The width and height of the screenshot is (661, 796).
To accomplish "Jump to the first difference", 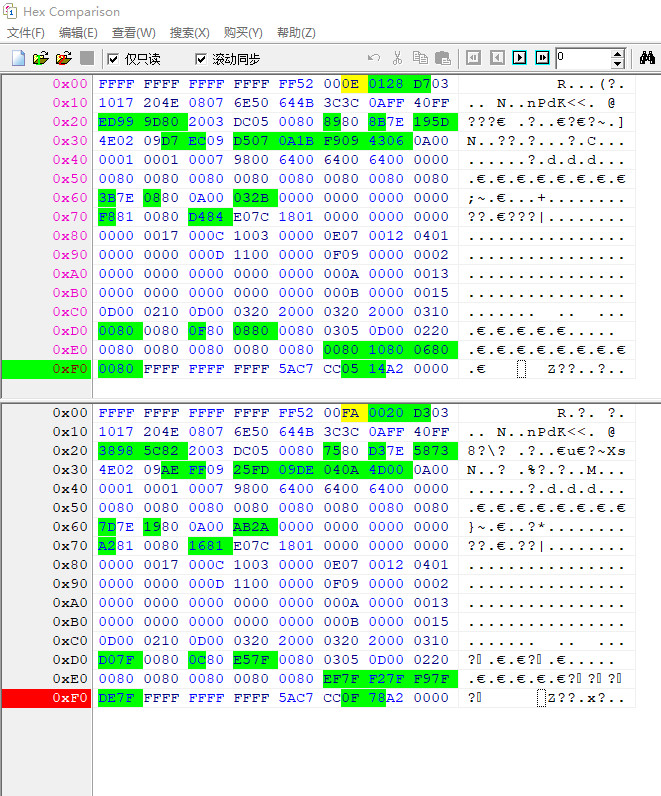I will pos(474,58).
